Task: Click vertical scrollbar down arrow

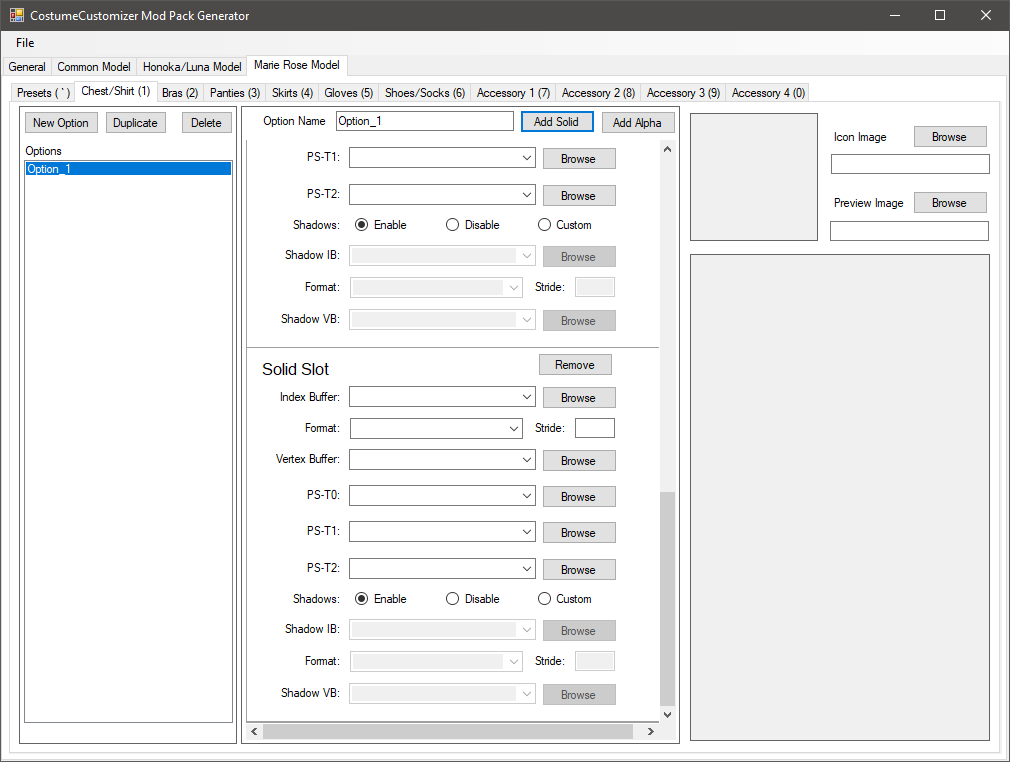Action: pos(667,714)
